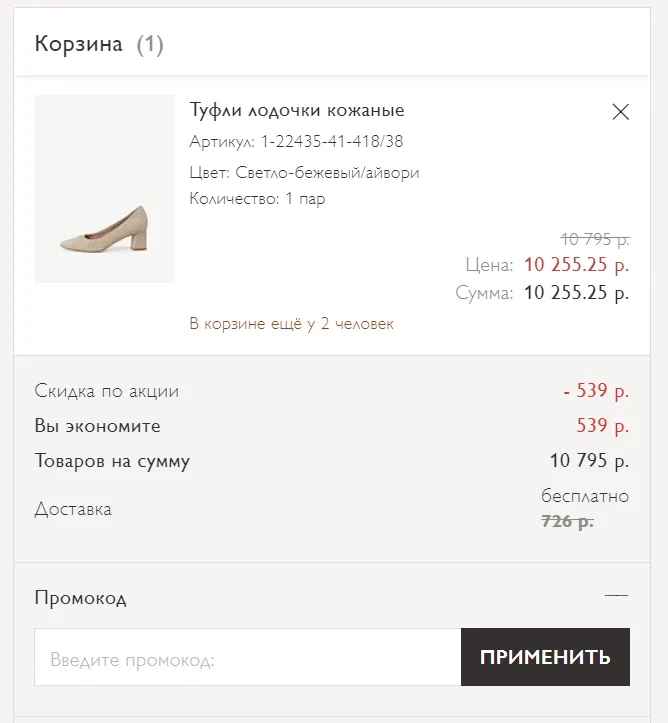
Task: Click the бесплатно delivery text
Action: click(x=585, y=496)
